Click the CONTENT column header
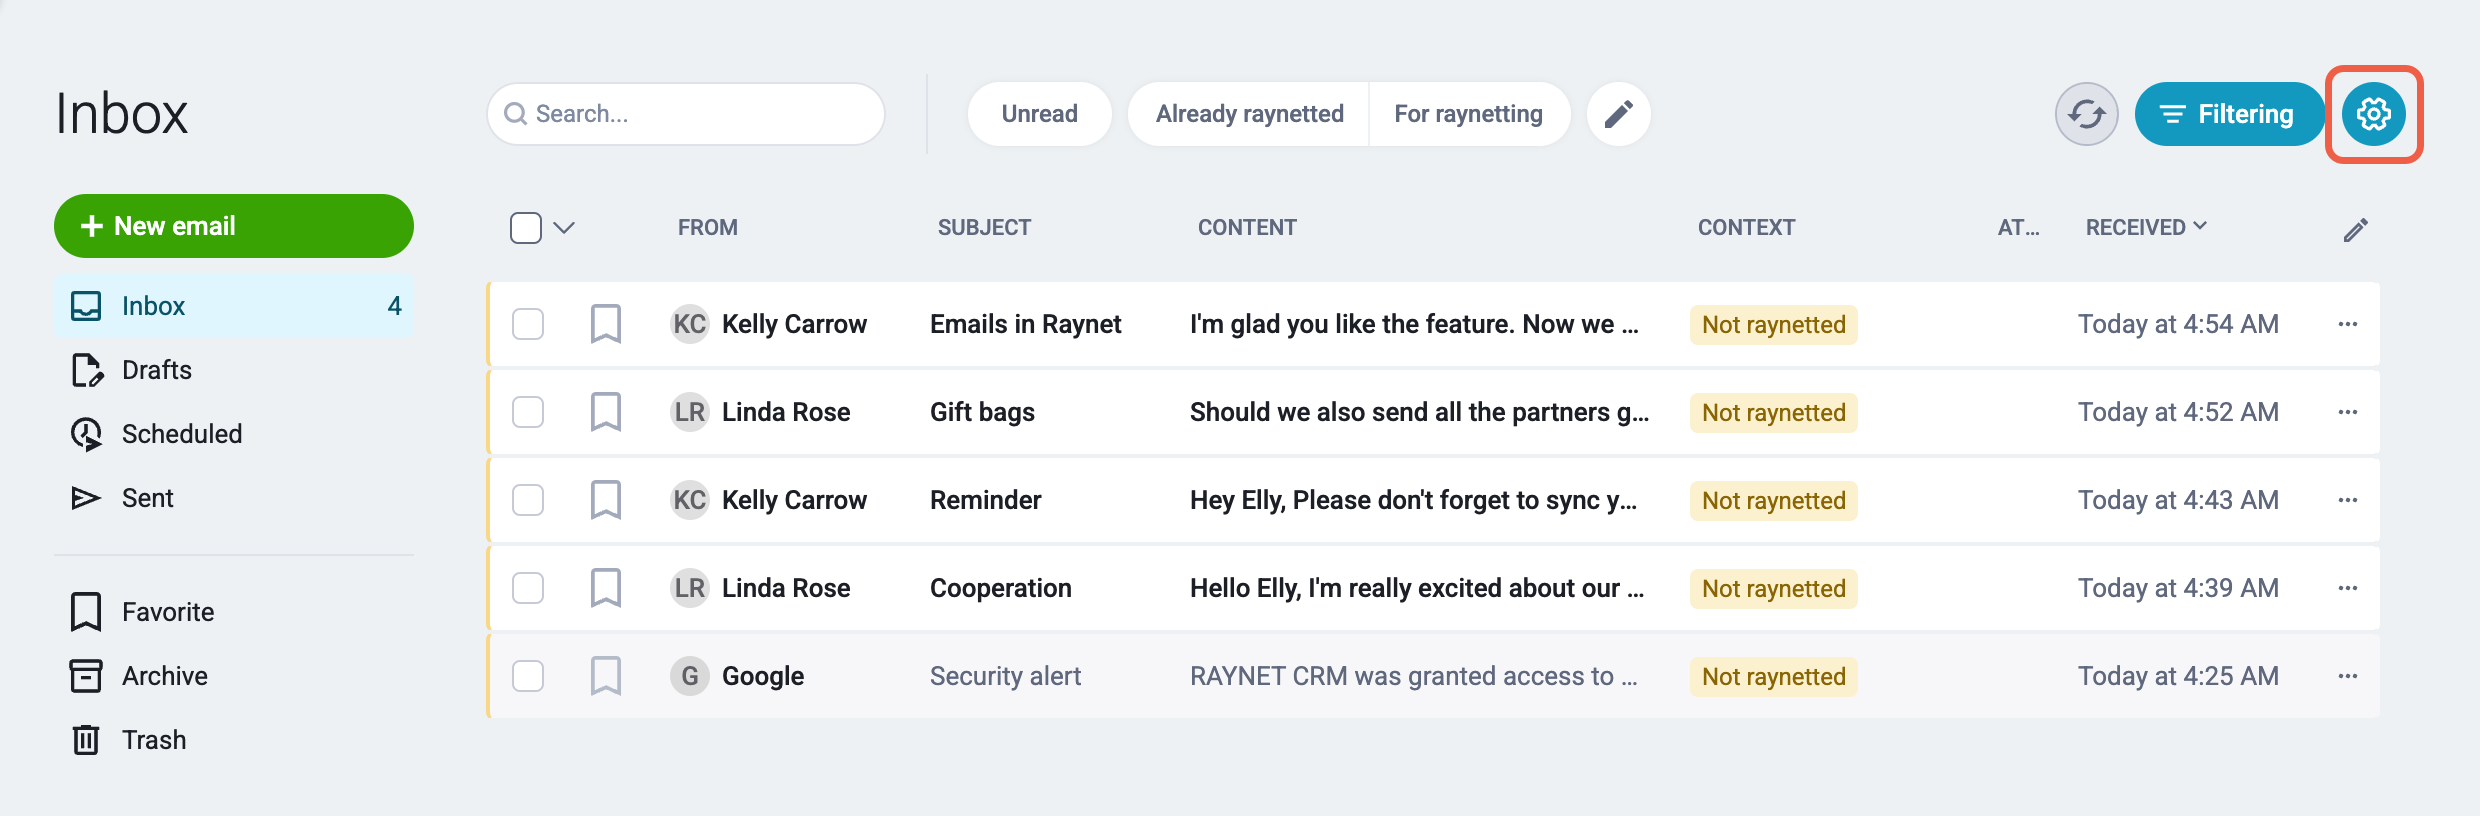2480x816 pixels. coord(1247,228)
